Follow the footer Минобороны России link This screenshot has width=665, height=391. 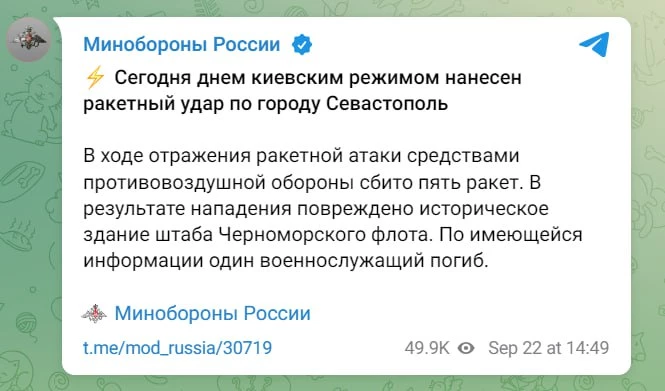pyautogui.click(x=212, y=313)
